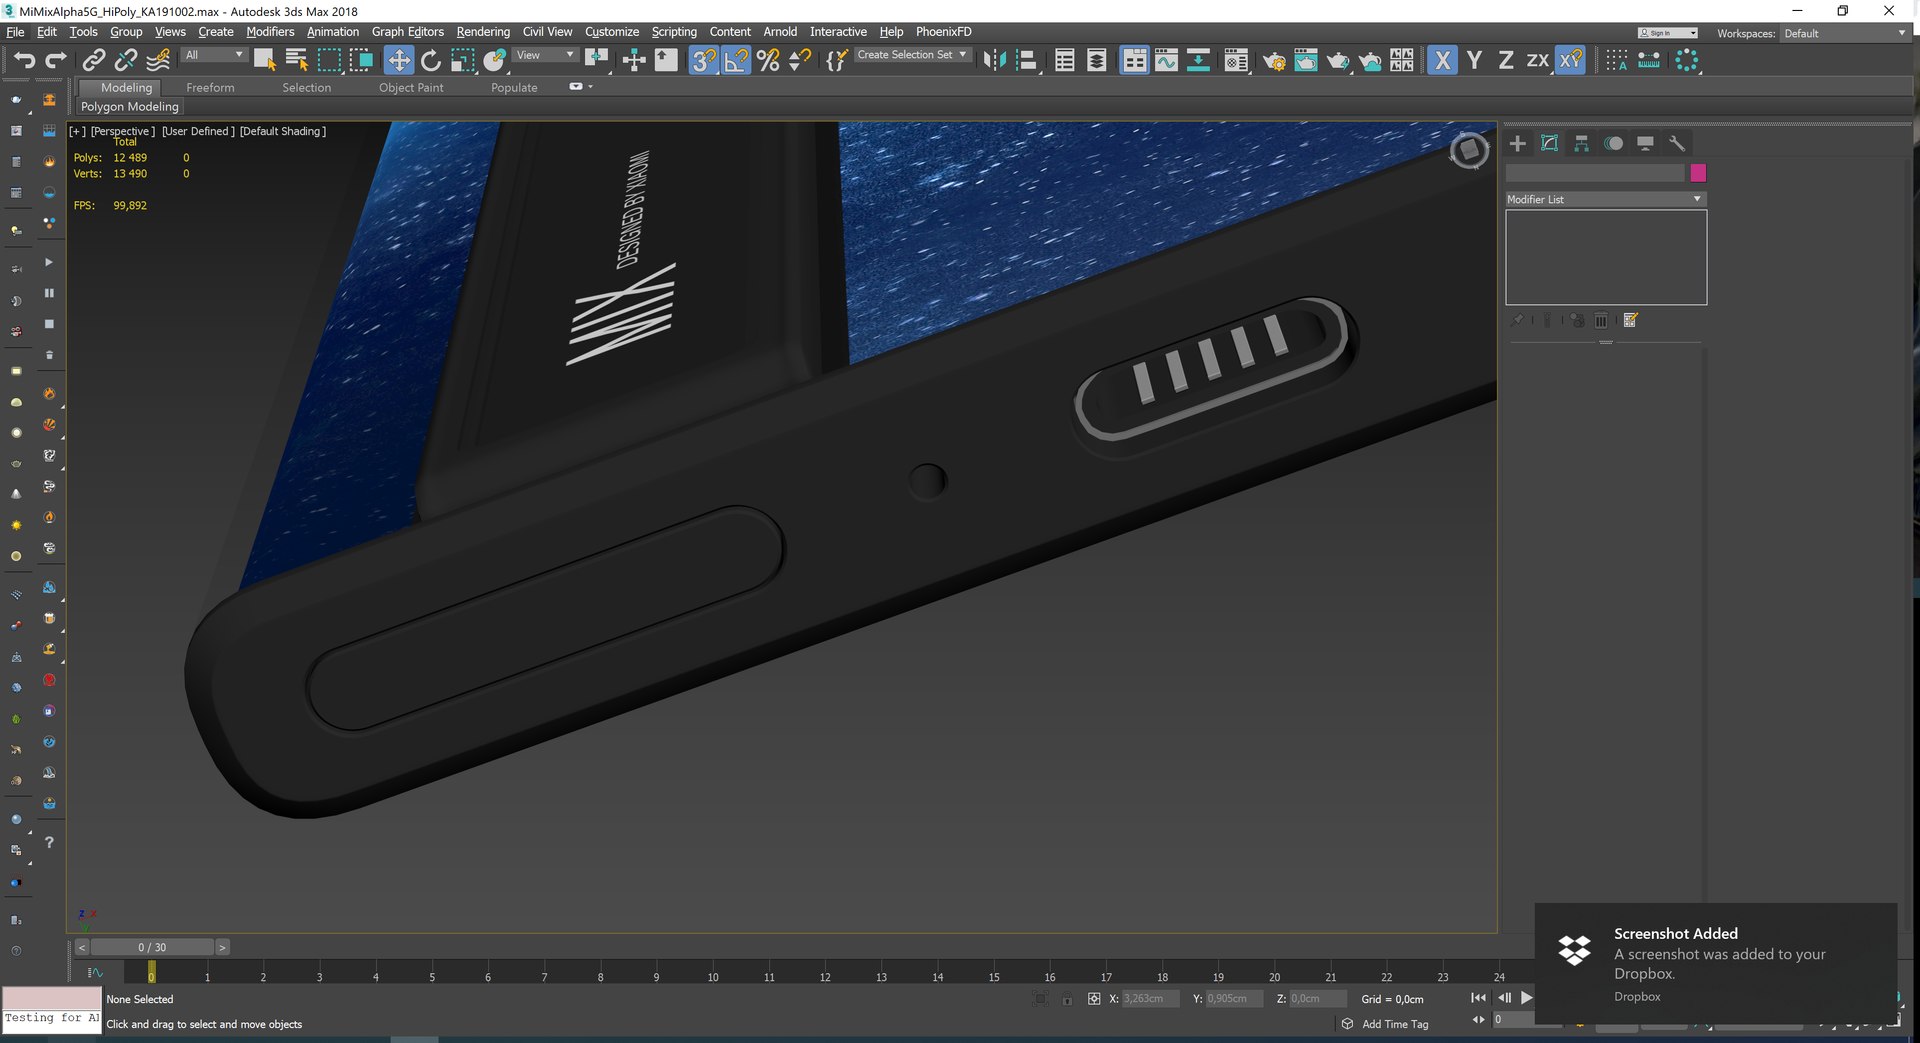Step the time slider forward one frame
This screenshot has height=1043, width=1920.
click(222, 947)
